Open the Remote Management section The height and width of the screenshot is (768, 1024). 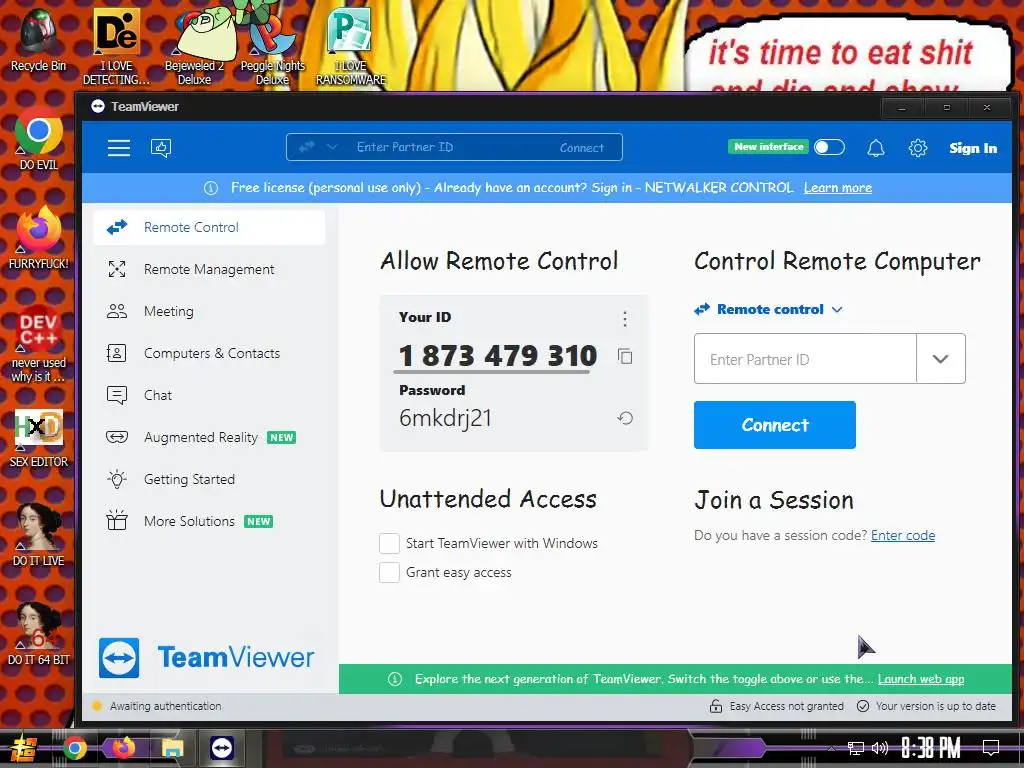tap(209, 269)
